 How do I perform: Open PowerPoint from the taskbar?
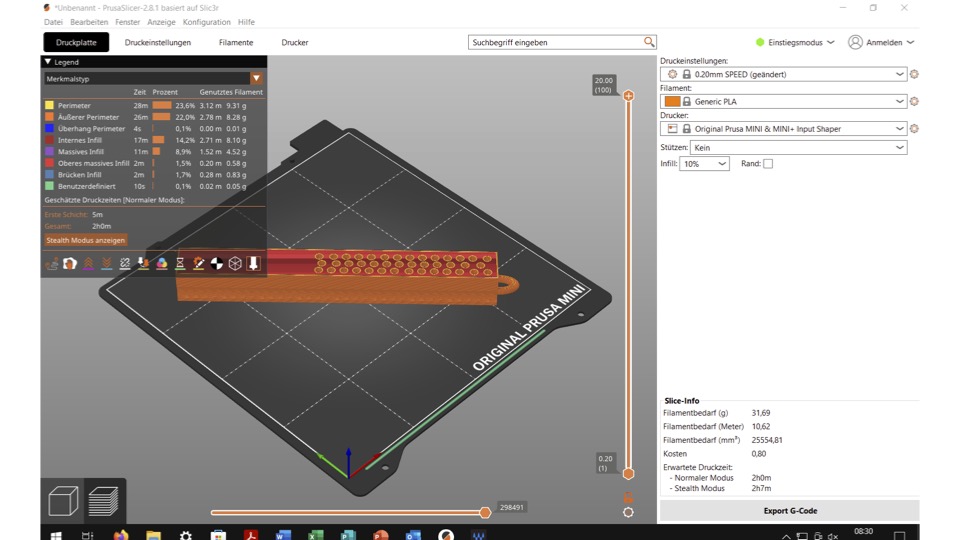[380, 535]
